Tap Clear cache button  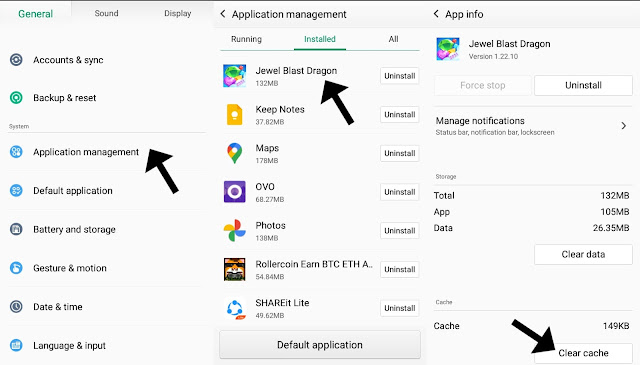583,353
